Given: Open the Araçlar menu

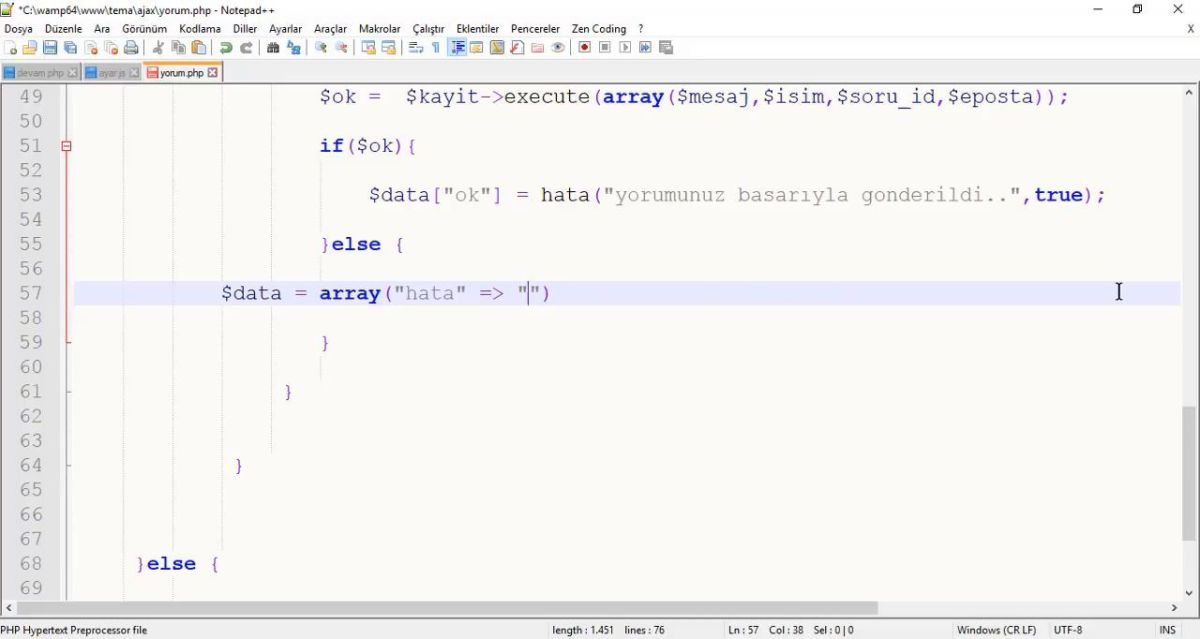Looking at the screenshot, I should coord(330,29).
